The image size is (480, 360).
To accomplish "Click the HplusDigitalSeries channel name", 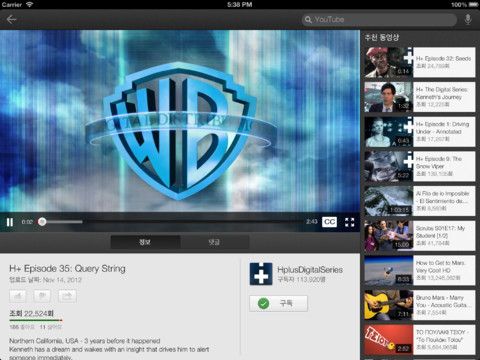I will click(x=310, y=270).
